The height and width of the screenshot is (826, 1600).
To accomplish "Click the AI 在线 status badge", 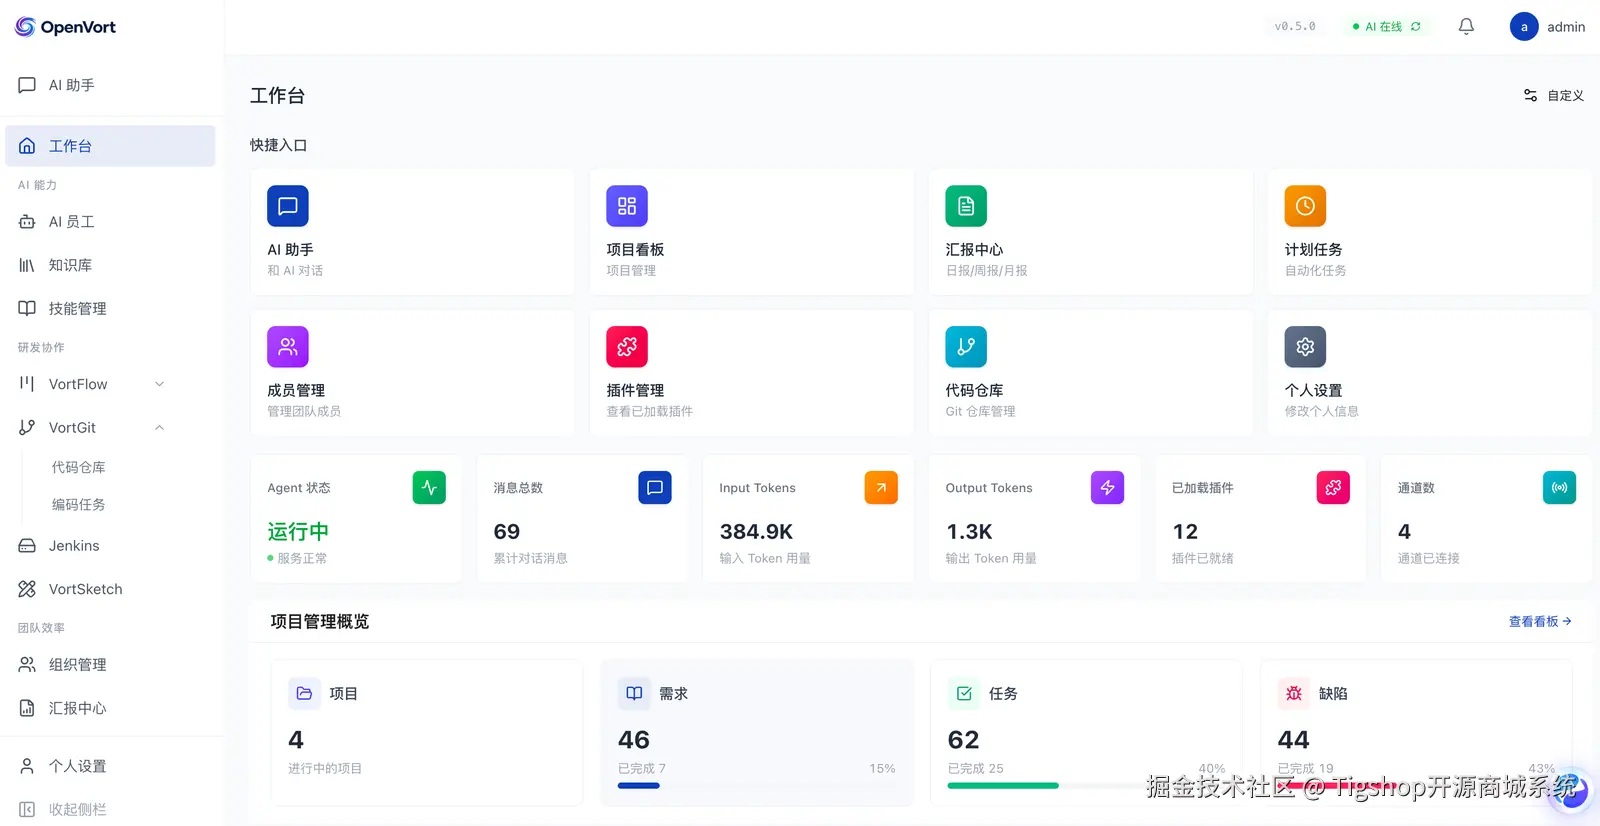I will pos(1386,27).
